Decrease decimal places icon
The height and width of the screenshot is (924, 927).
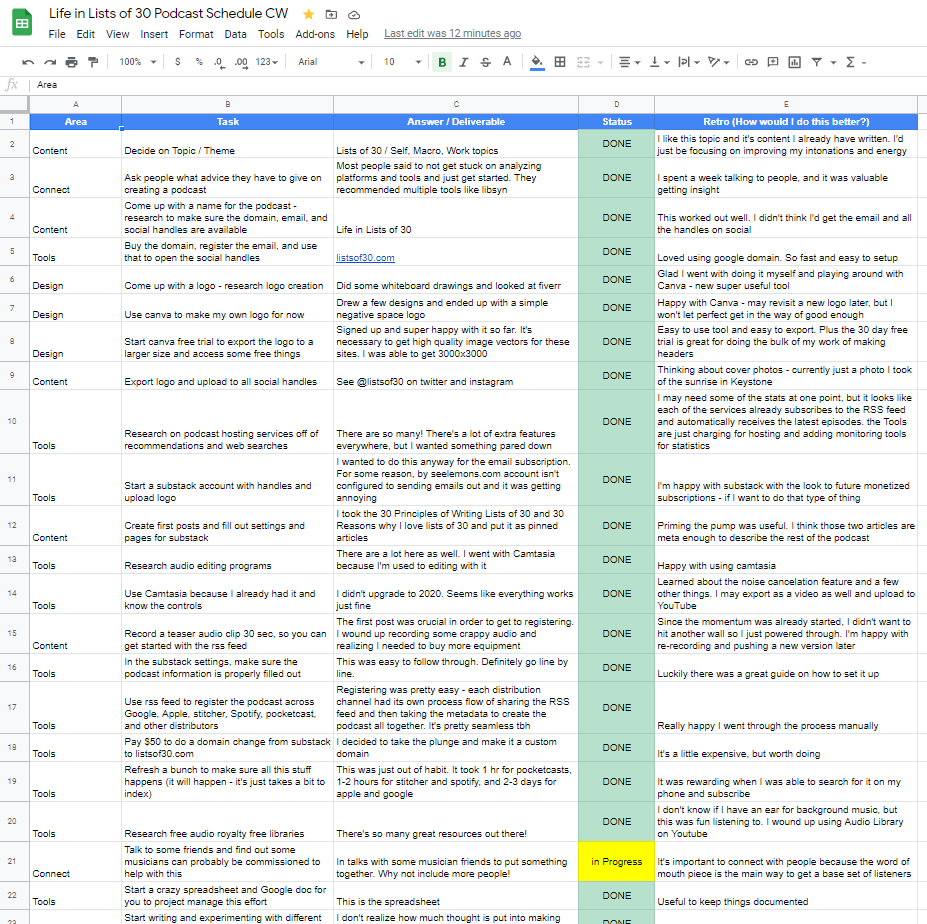[x=219, y=62]
